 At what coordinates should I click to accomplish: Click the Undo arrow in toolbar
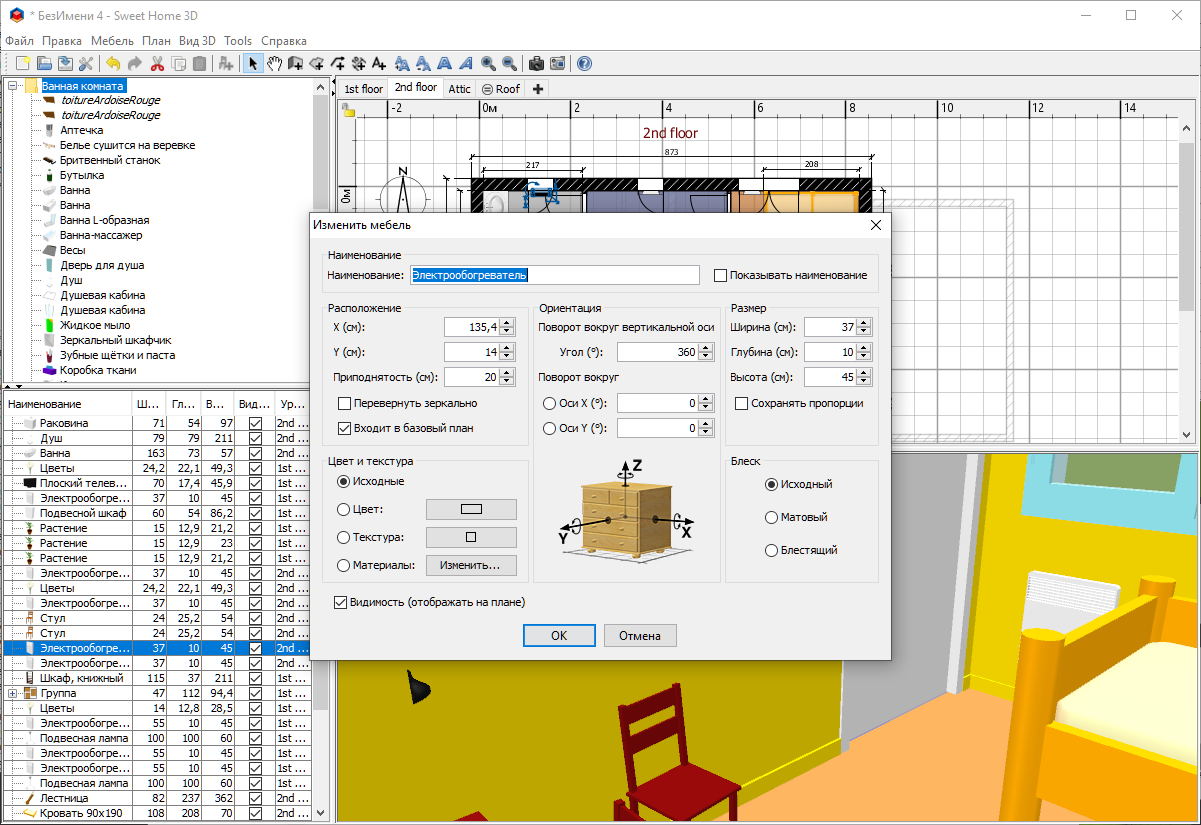[x=113, y=63]
